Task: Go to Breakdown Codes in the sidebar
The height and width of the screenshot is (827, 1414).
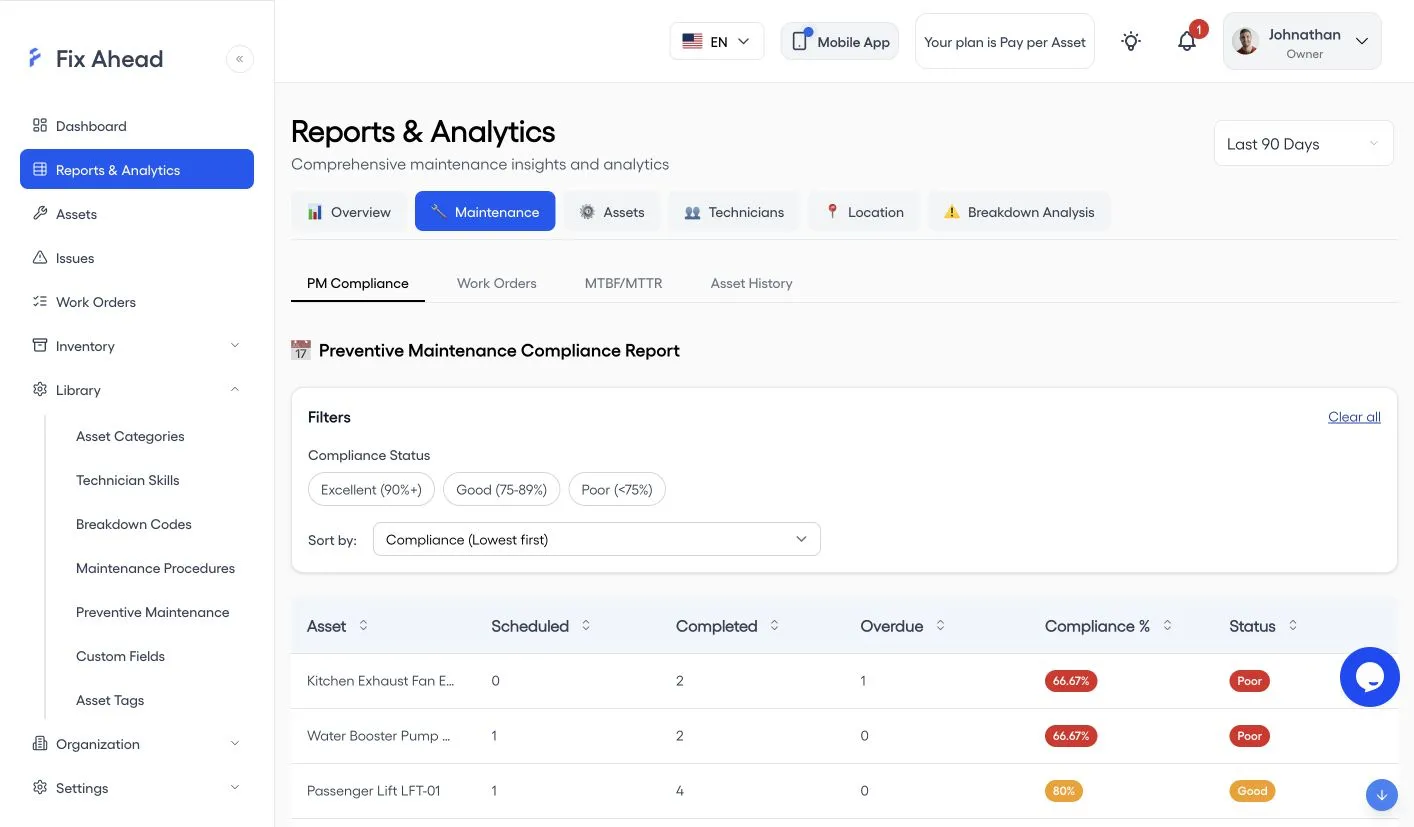Action: [134, 524]
